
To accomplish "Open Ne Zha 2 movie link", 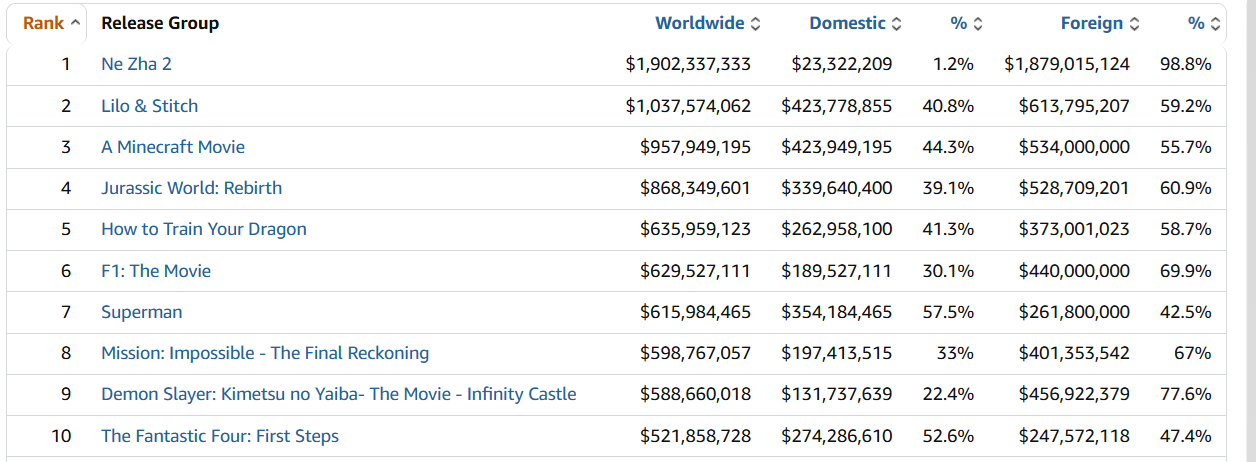I will coord(136,64).
